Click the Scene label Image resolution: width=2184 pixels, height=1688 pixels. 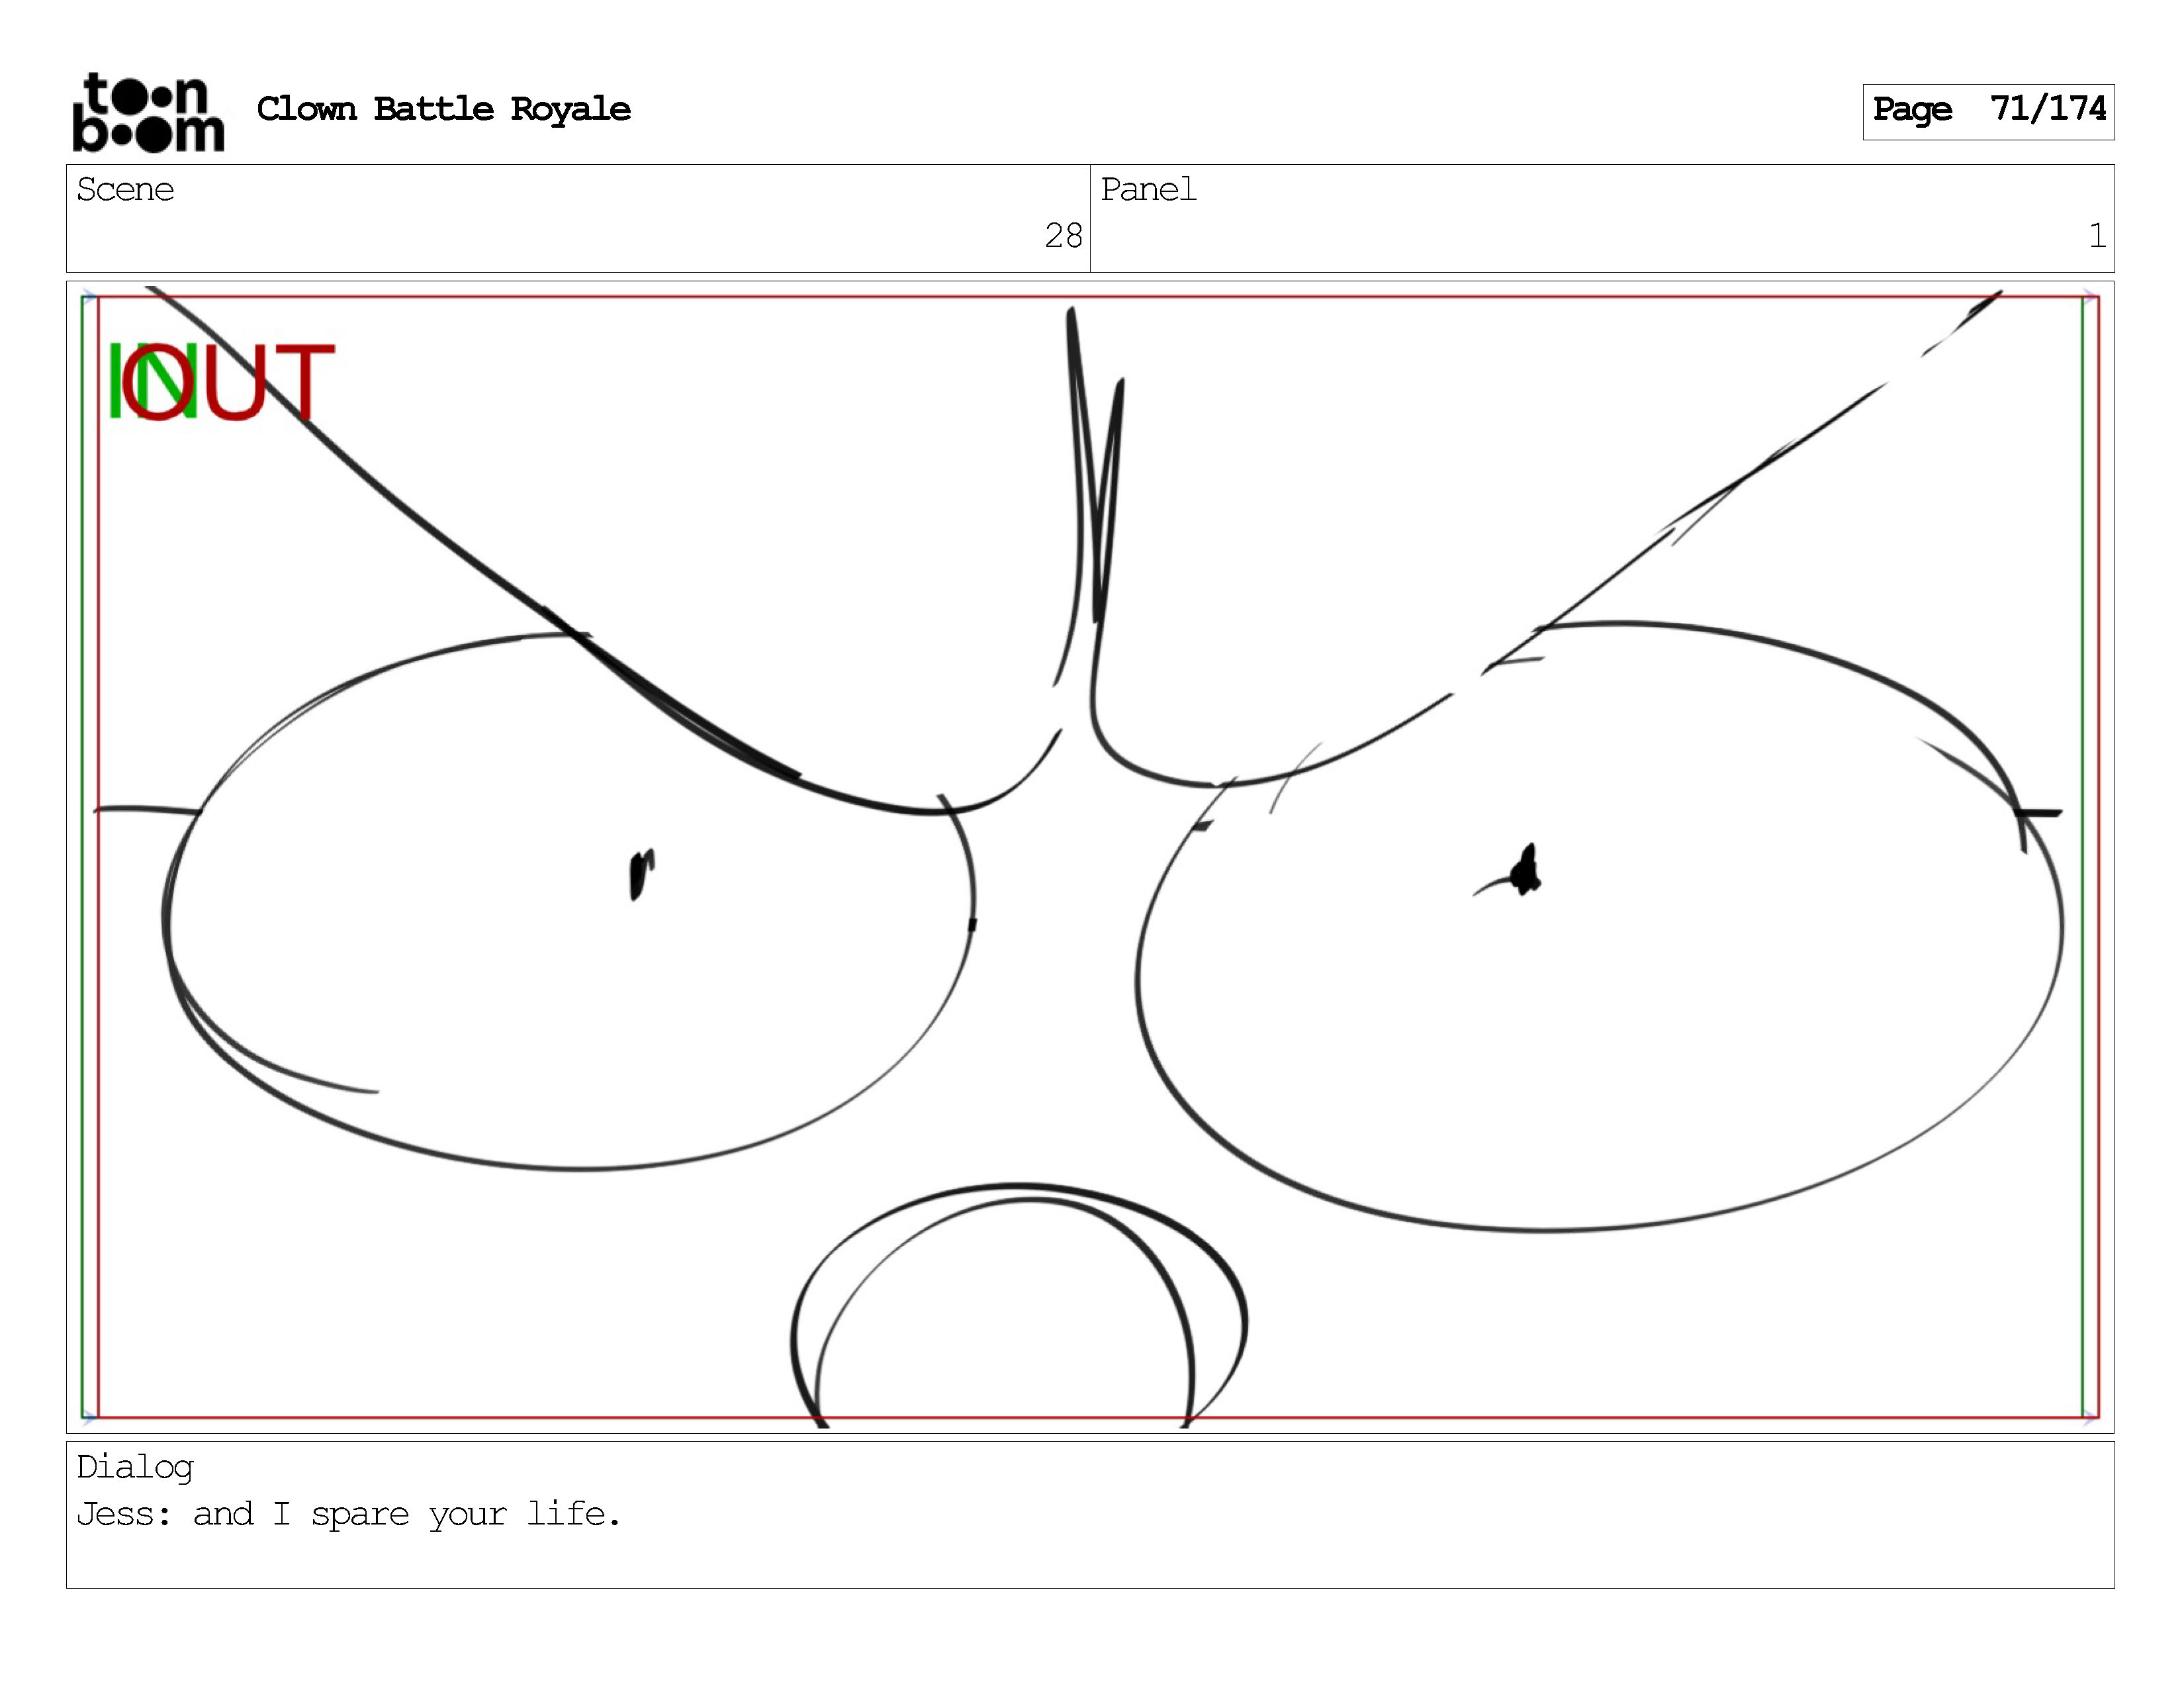pyautogui.click(x=125, y=189)
